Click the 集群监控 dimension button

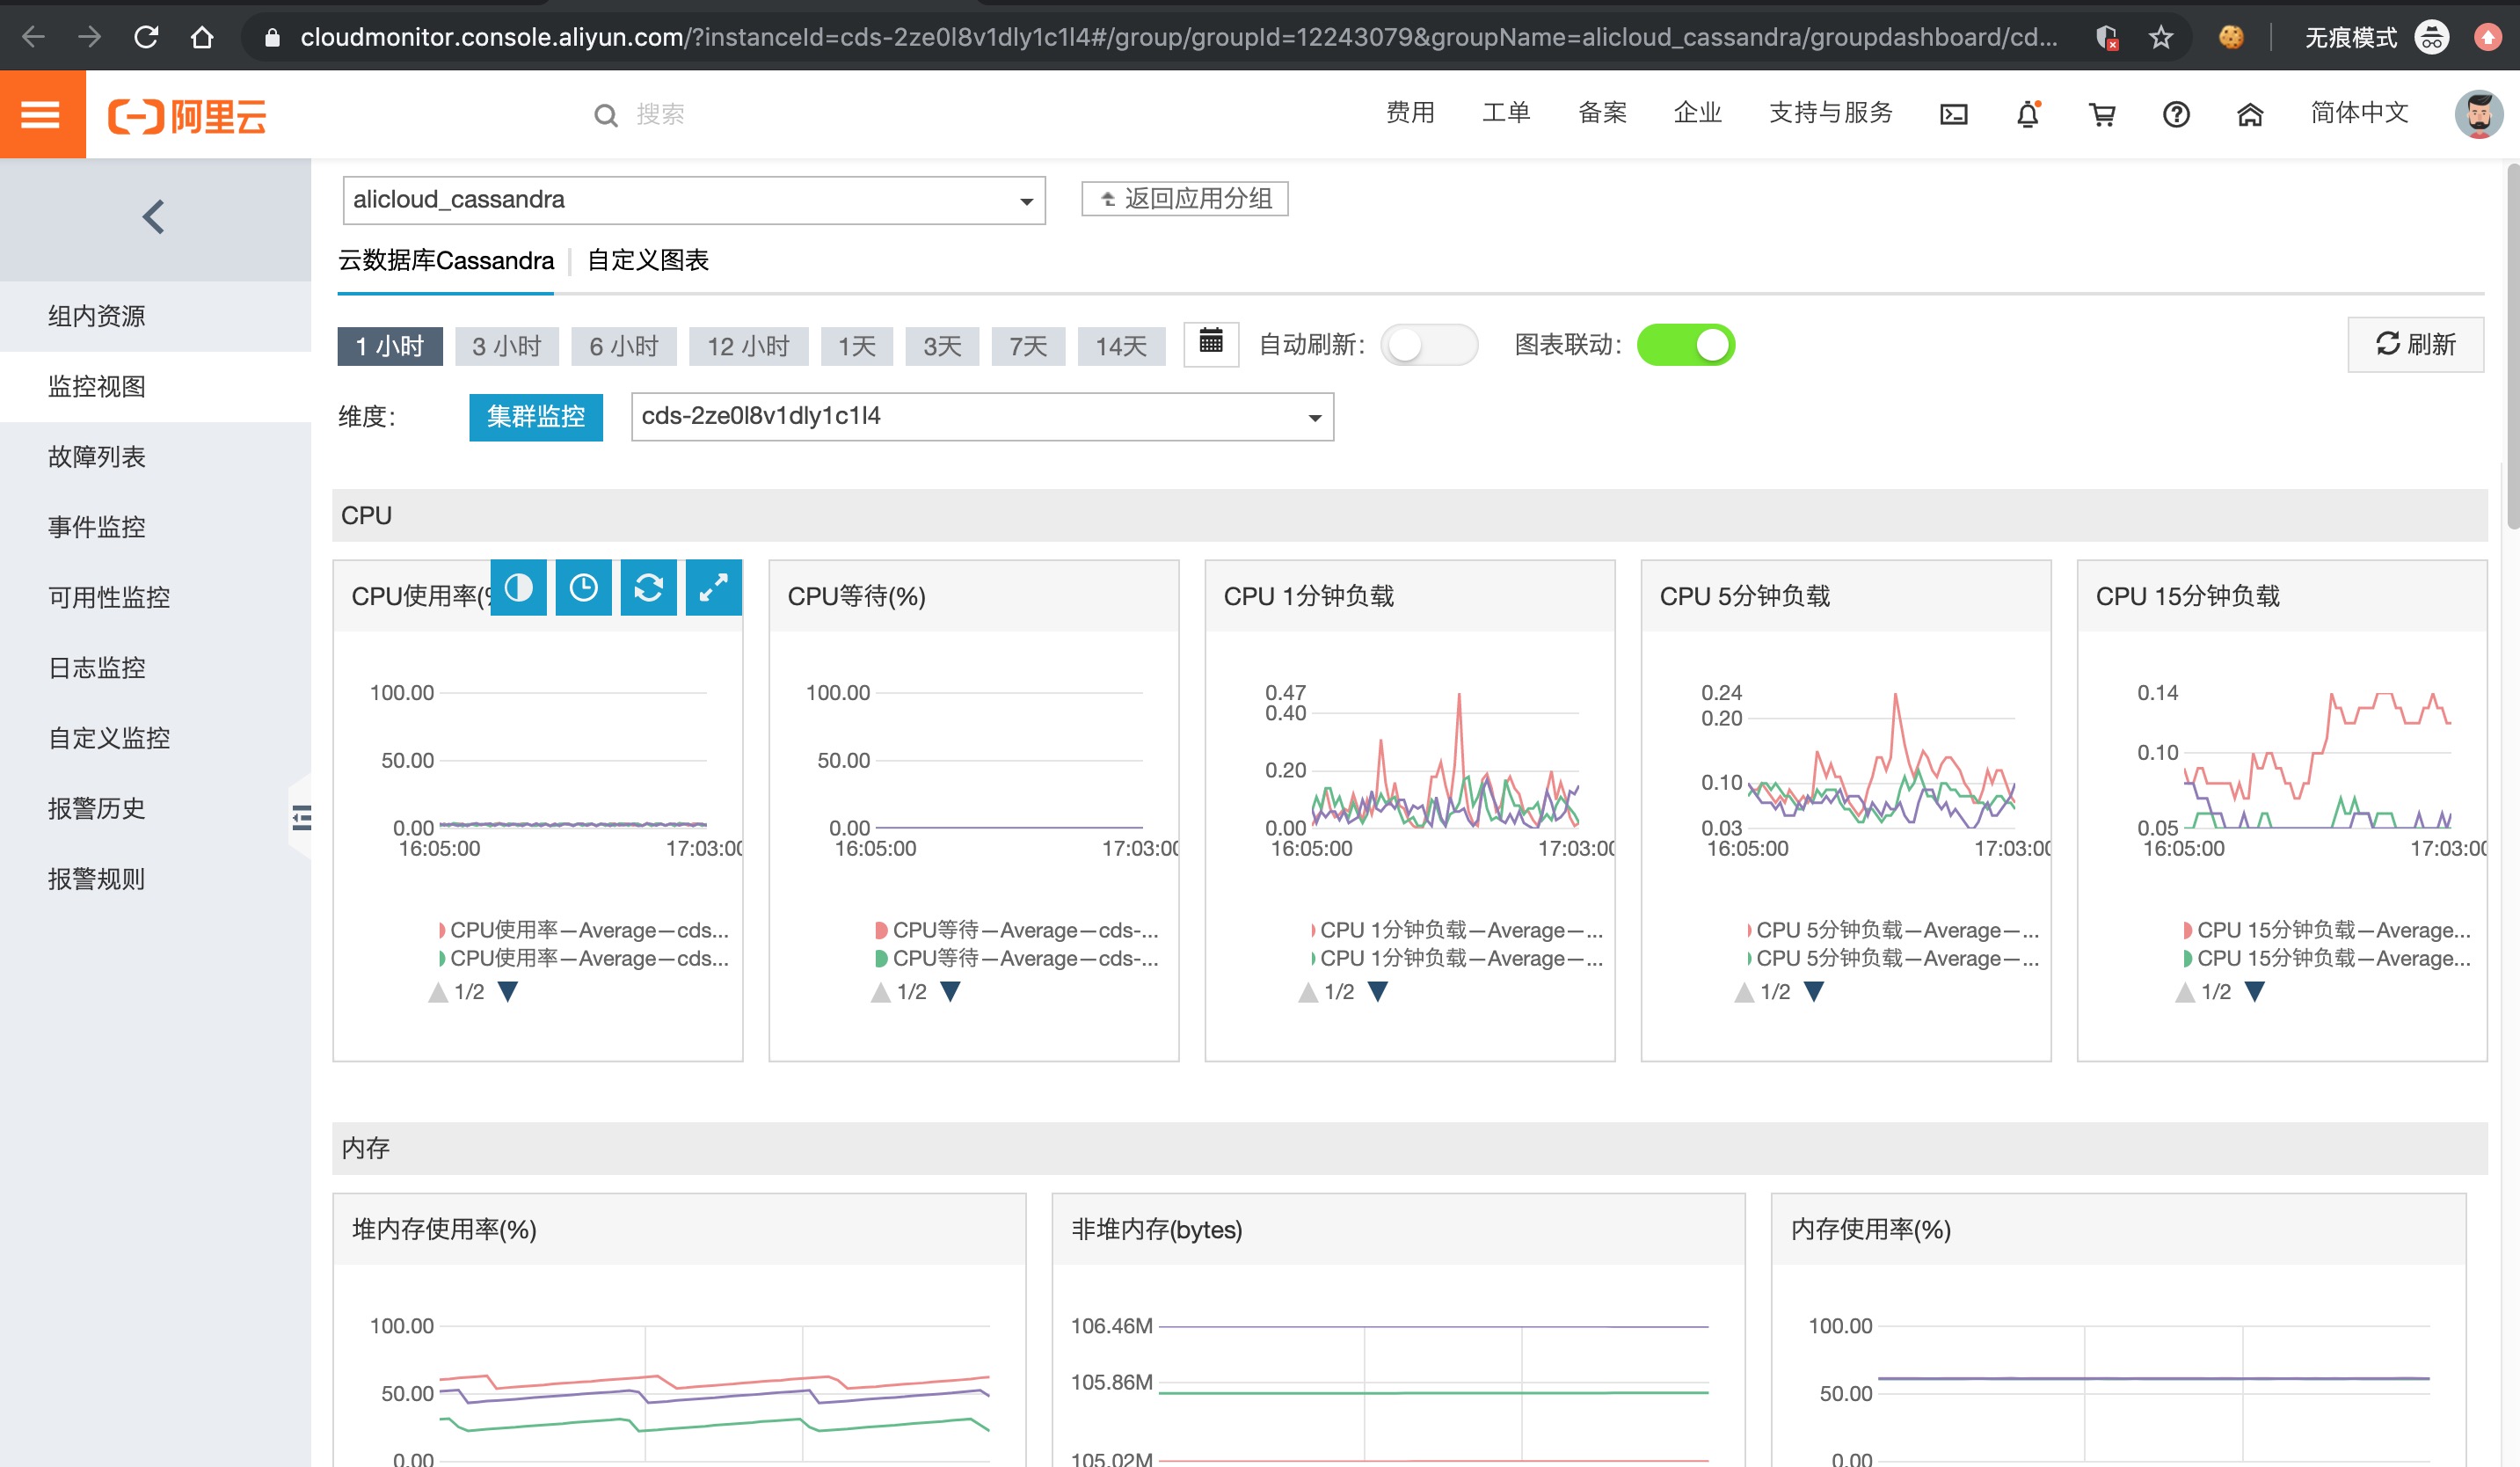click(536, 417)
